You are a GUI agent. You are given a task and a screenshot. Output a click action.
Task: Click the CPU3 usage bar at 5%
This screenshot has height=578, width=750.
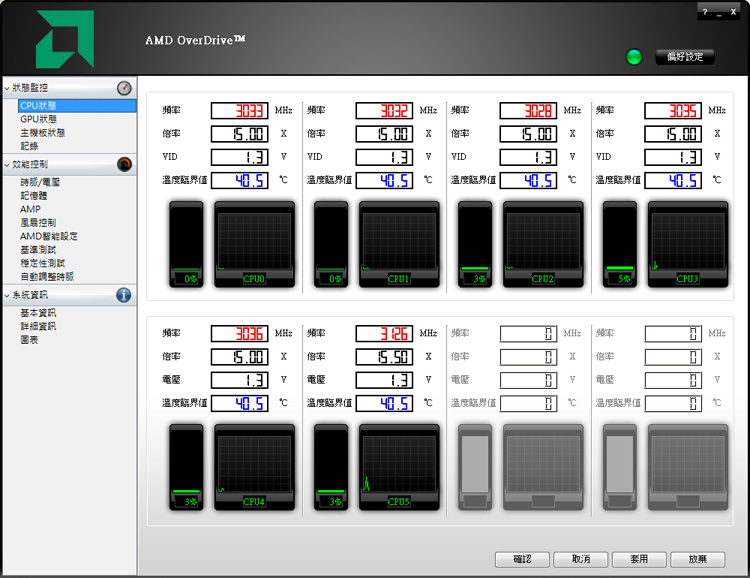coord(619,245)
